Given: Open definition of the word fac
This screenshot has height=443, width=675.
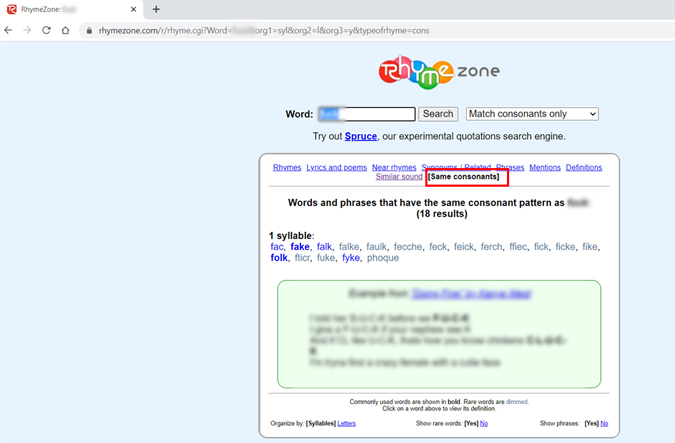Looking at the screenshot, I should point(277,247).
